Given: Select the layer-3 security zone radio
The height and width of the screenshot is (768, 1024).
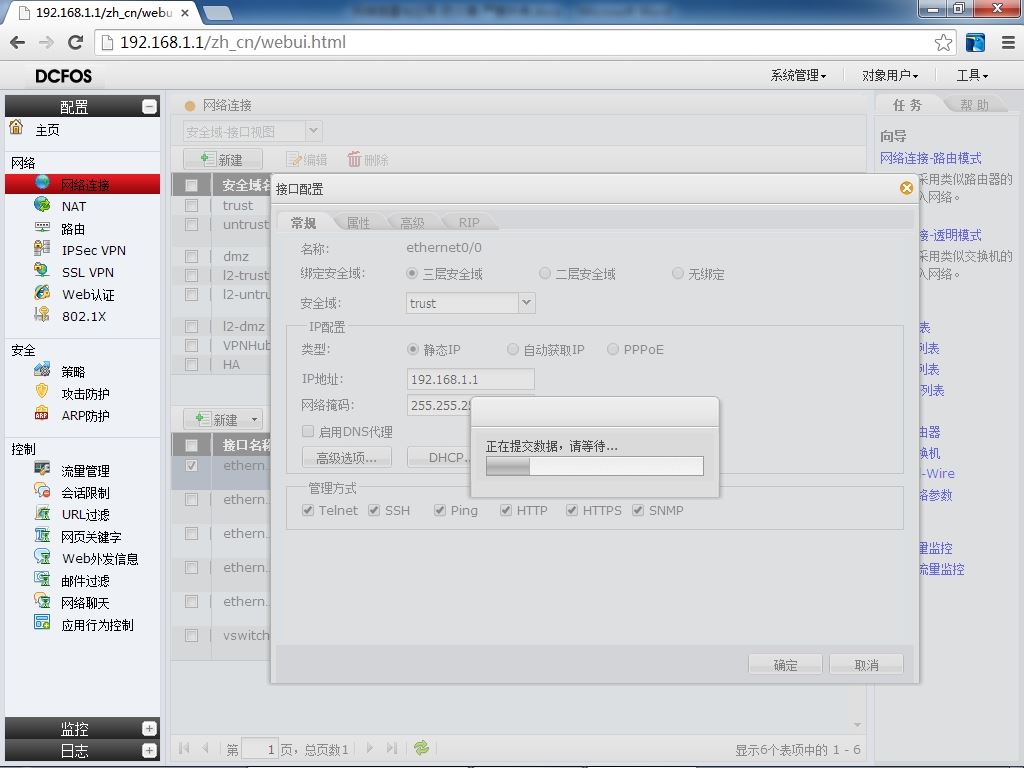Looking at the screenshot, I should click(x=412, y=274).
